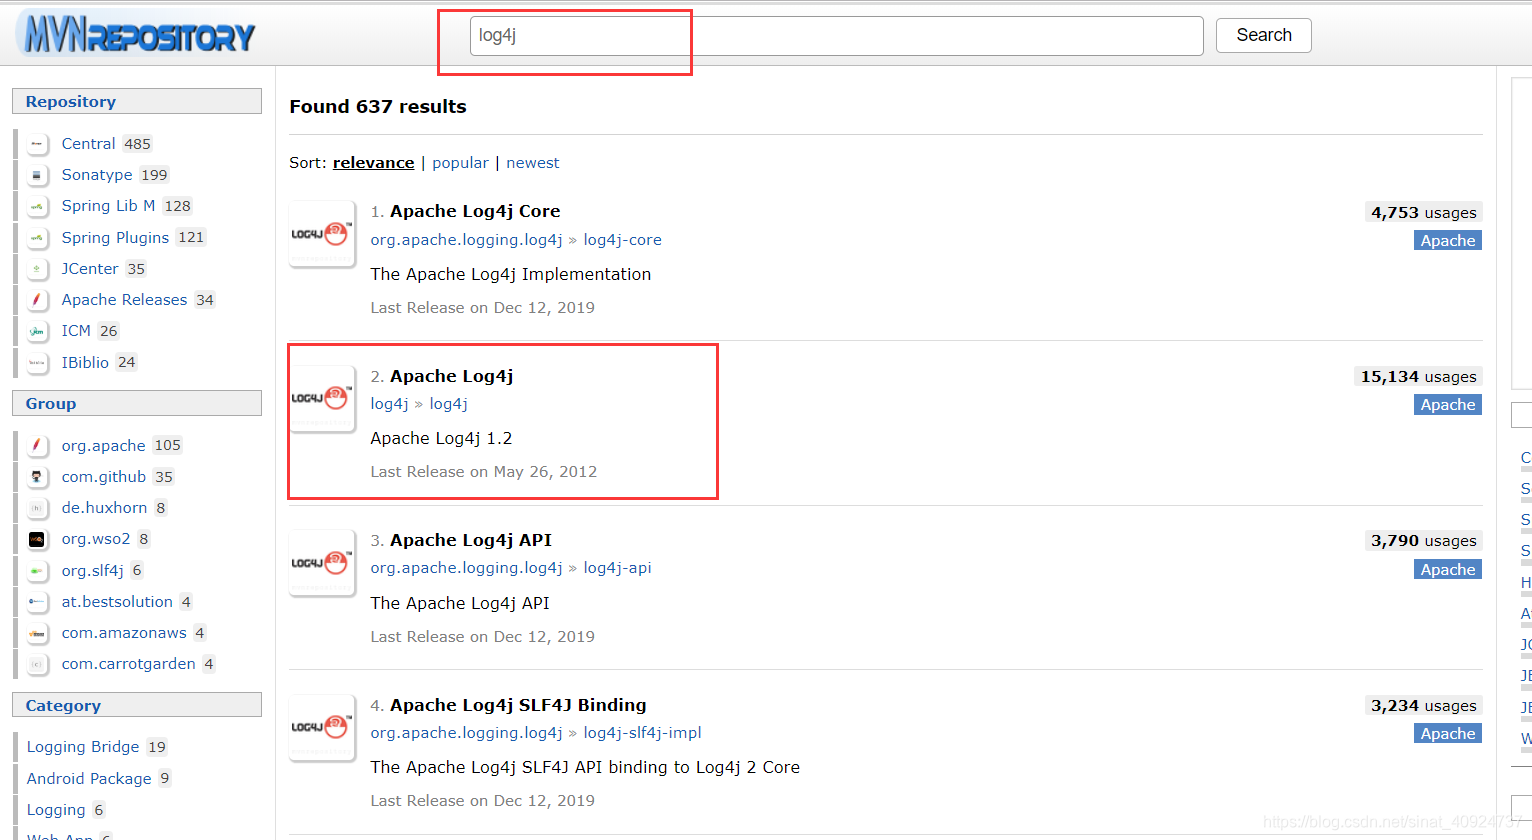The width and height of the screenshot is (1532, 840).
Task: Open the log4j-slf4j-impl artifact link
Action: (x=642, y=733)
